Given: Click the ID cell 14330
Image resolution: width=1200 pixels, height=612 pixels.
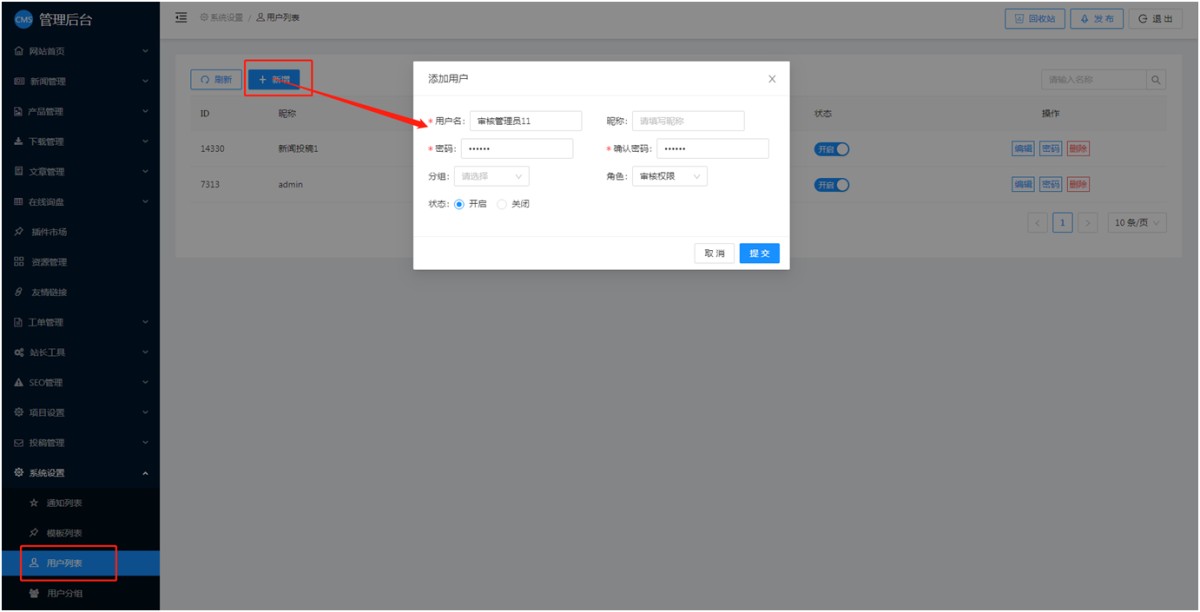Looking at the screenshot, I should (212, 149).
